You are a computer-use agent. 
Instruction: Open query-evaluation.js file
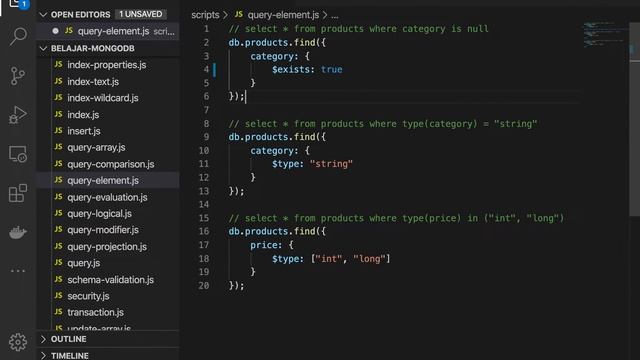[108, 197]
